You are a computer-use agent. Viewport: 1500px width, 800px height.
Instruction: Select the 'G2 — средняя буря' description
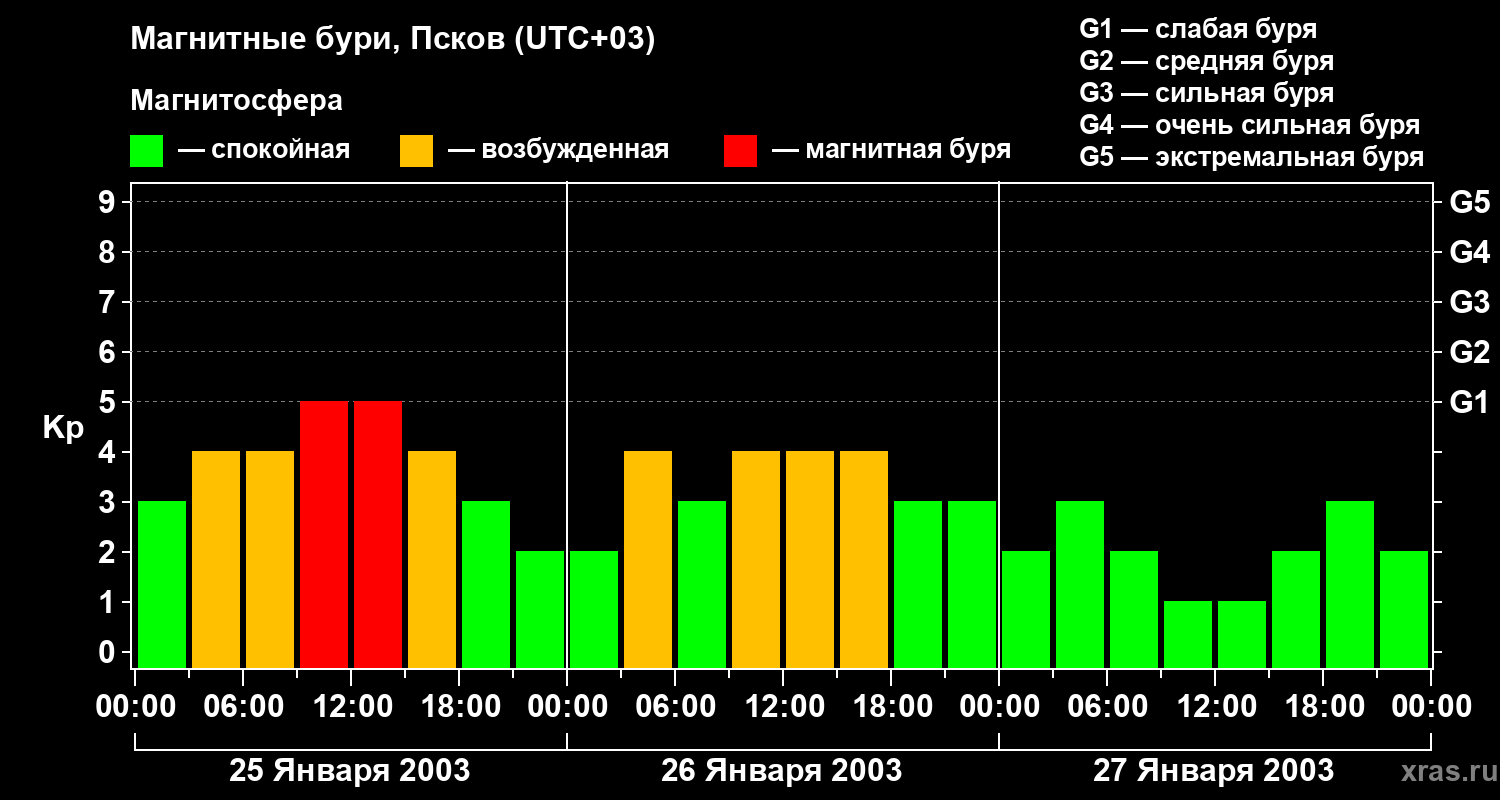click(1206, 61)
